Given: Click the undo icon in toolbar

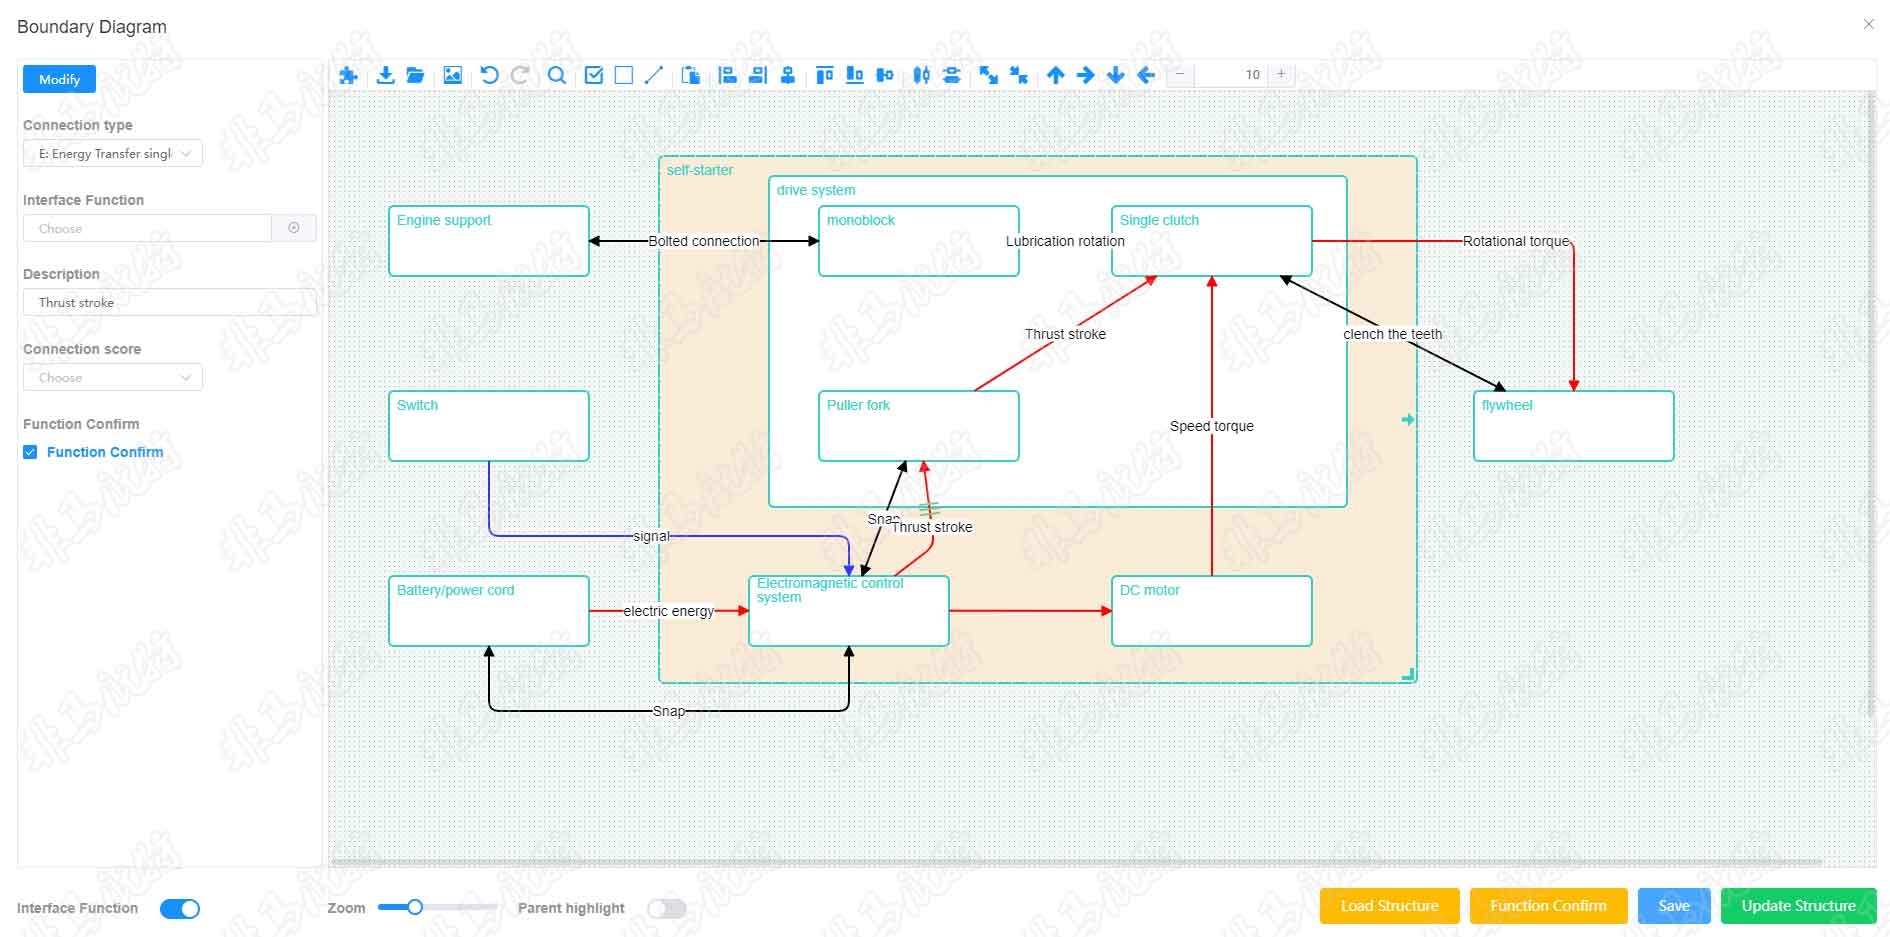Looking at the screenshot, I should 489,75.
